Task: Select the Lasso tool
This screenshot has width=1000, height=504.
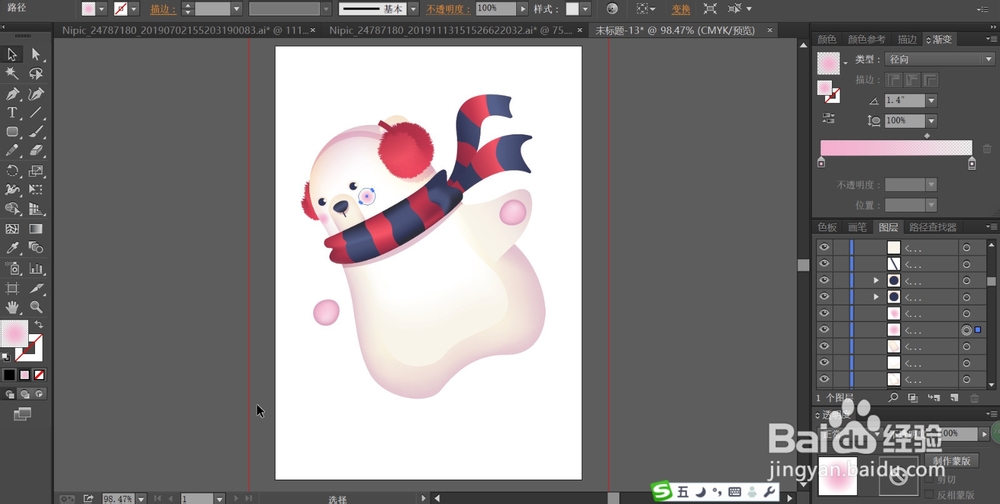Action: click(36, 74)
